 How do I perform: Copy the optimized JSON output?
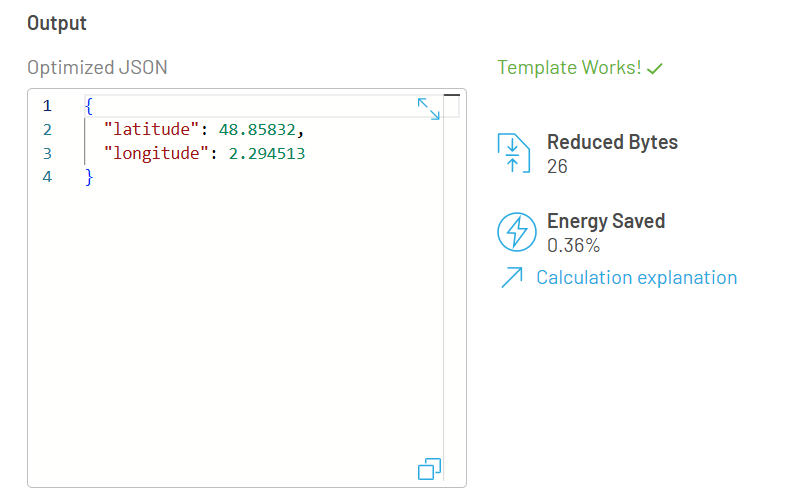point(429,468)
